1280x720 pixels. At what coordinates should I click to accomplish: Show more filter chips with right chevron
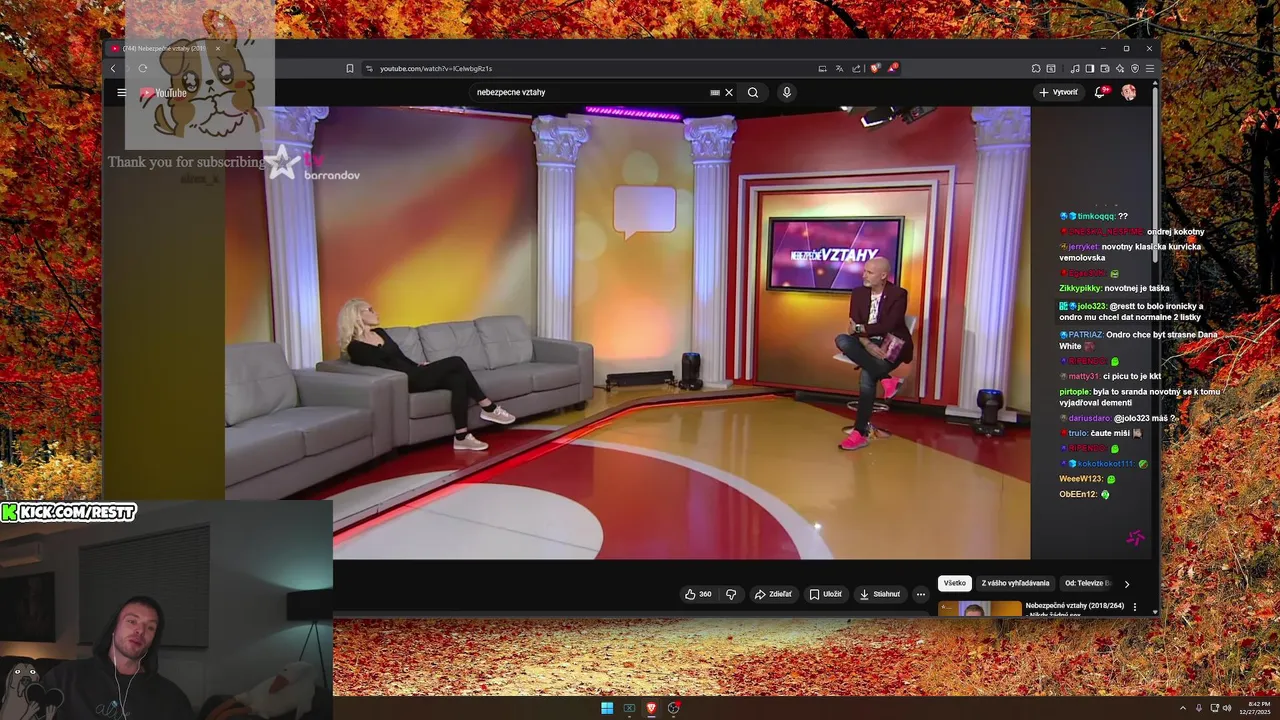pos(1127,583)
